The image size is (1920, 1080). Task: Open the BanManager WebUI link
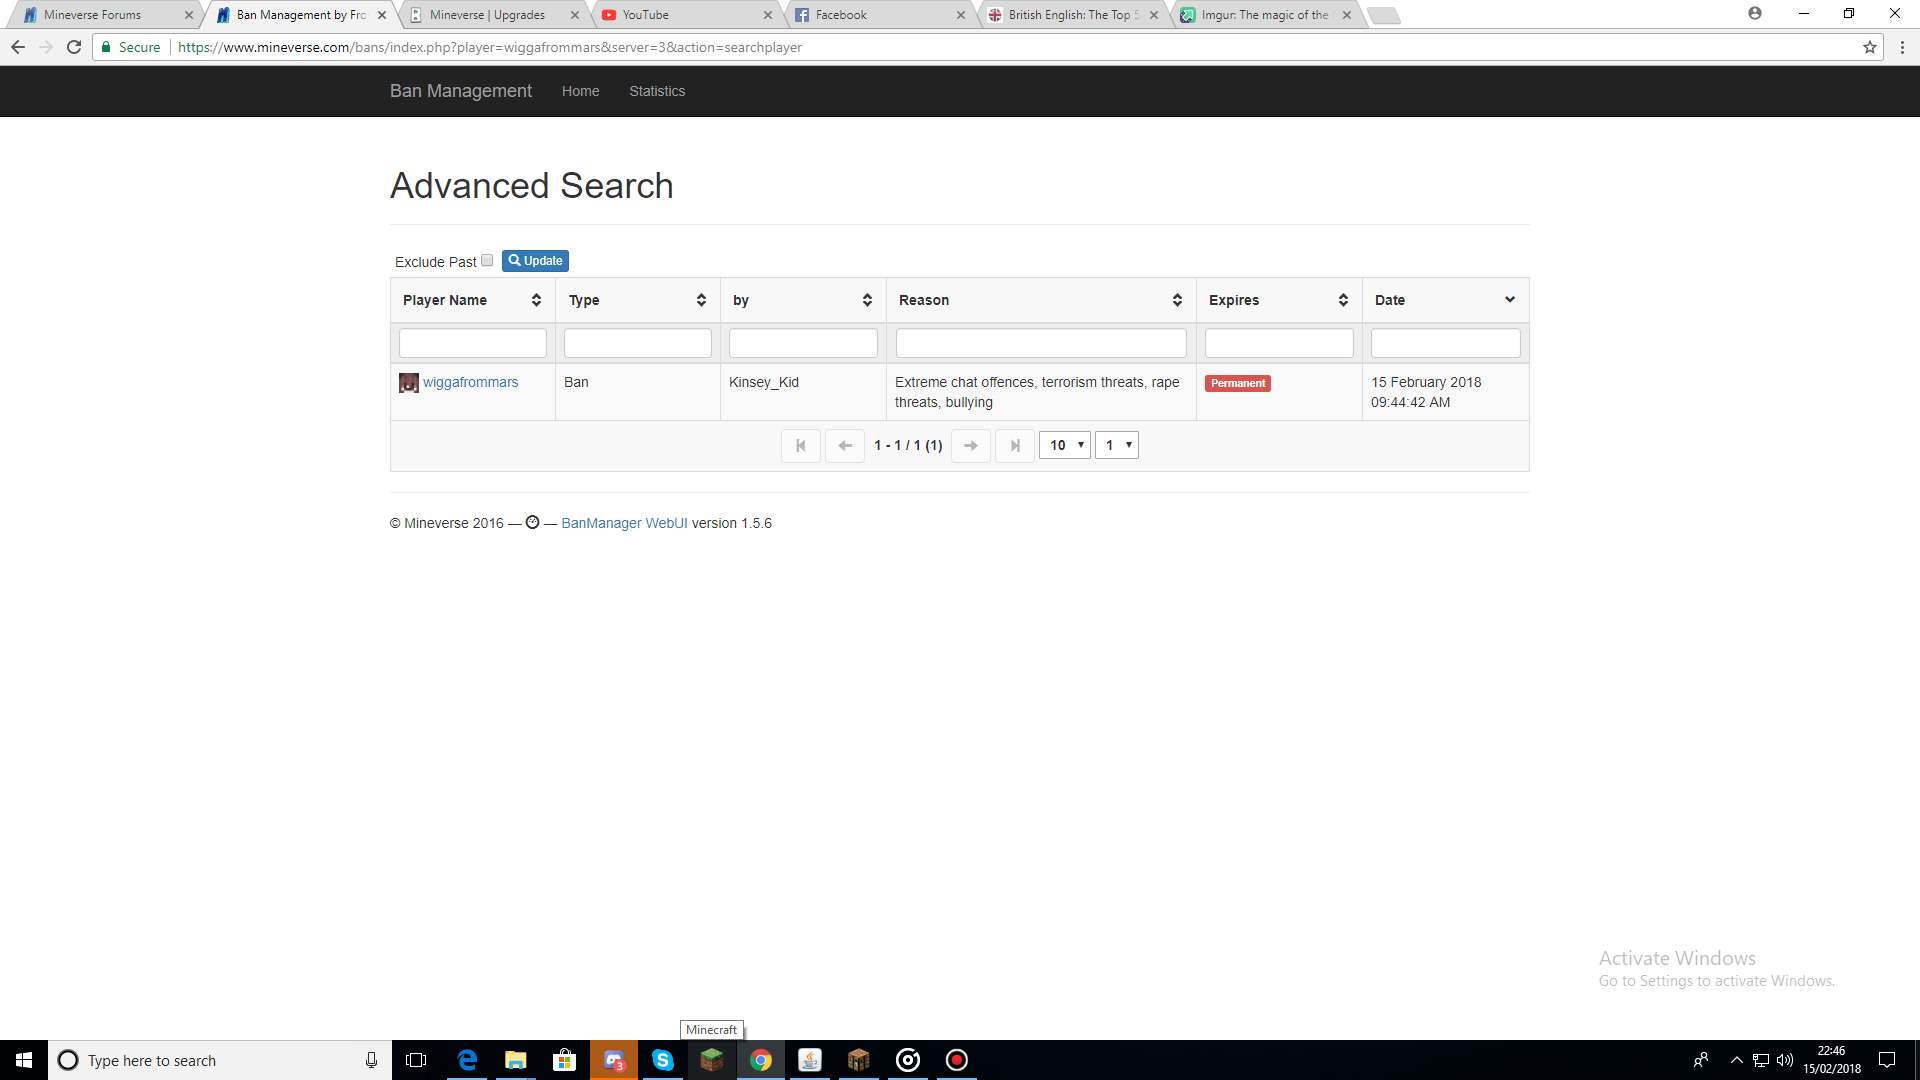[x=624, y=523]
